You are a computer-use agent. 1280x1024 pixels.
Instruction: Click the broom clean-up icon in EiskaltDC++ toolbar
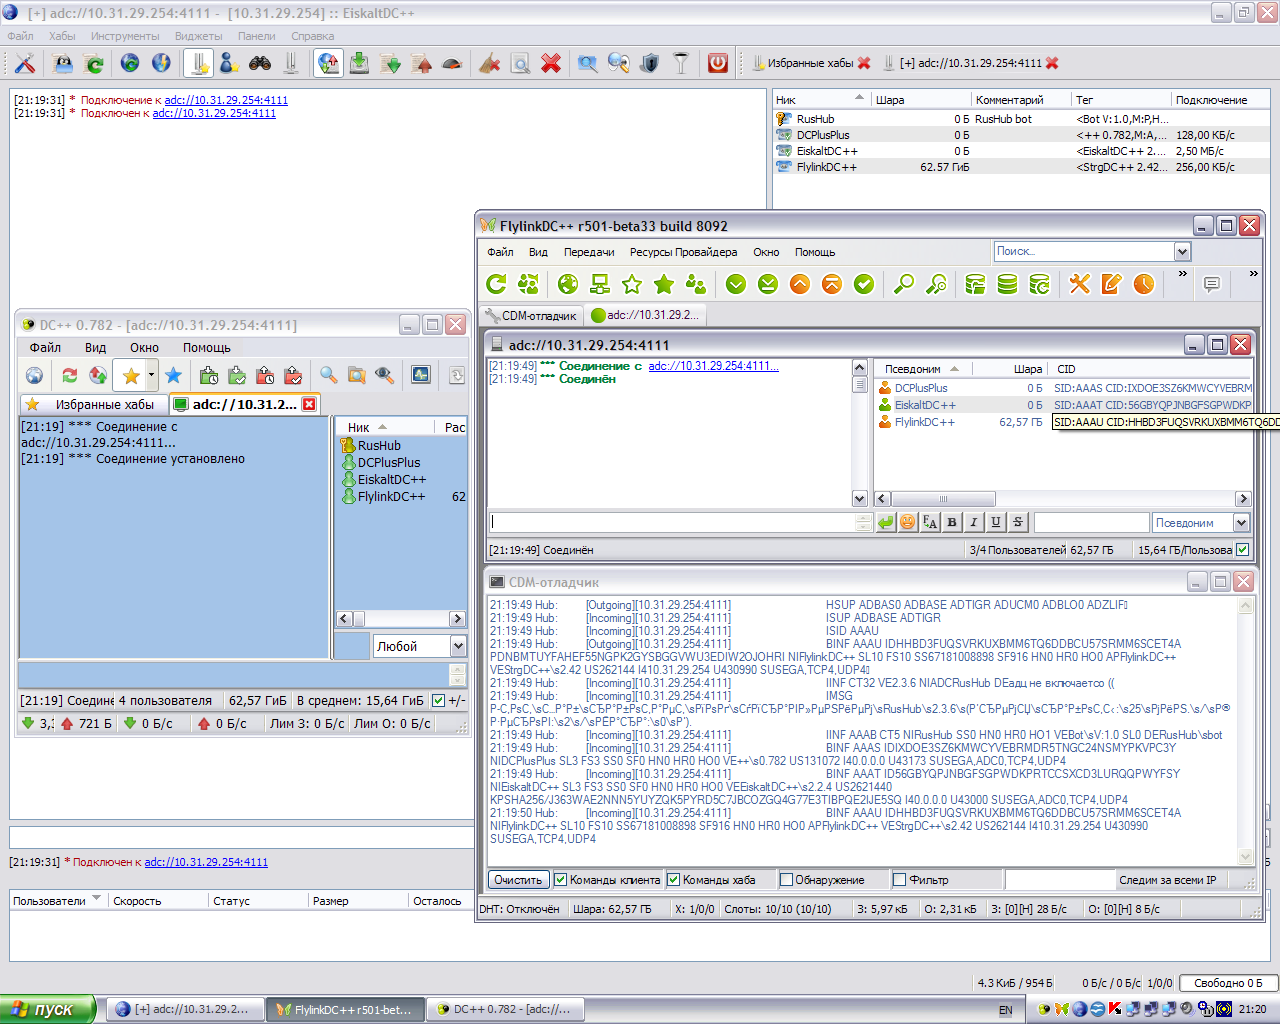pyautogui.click(x=489, y=63)
